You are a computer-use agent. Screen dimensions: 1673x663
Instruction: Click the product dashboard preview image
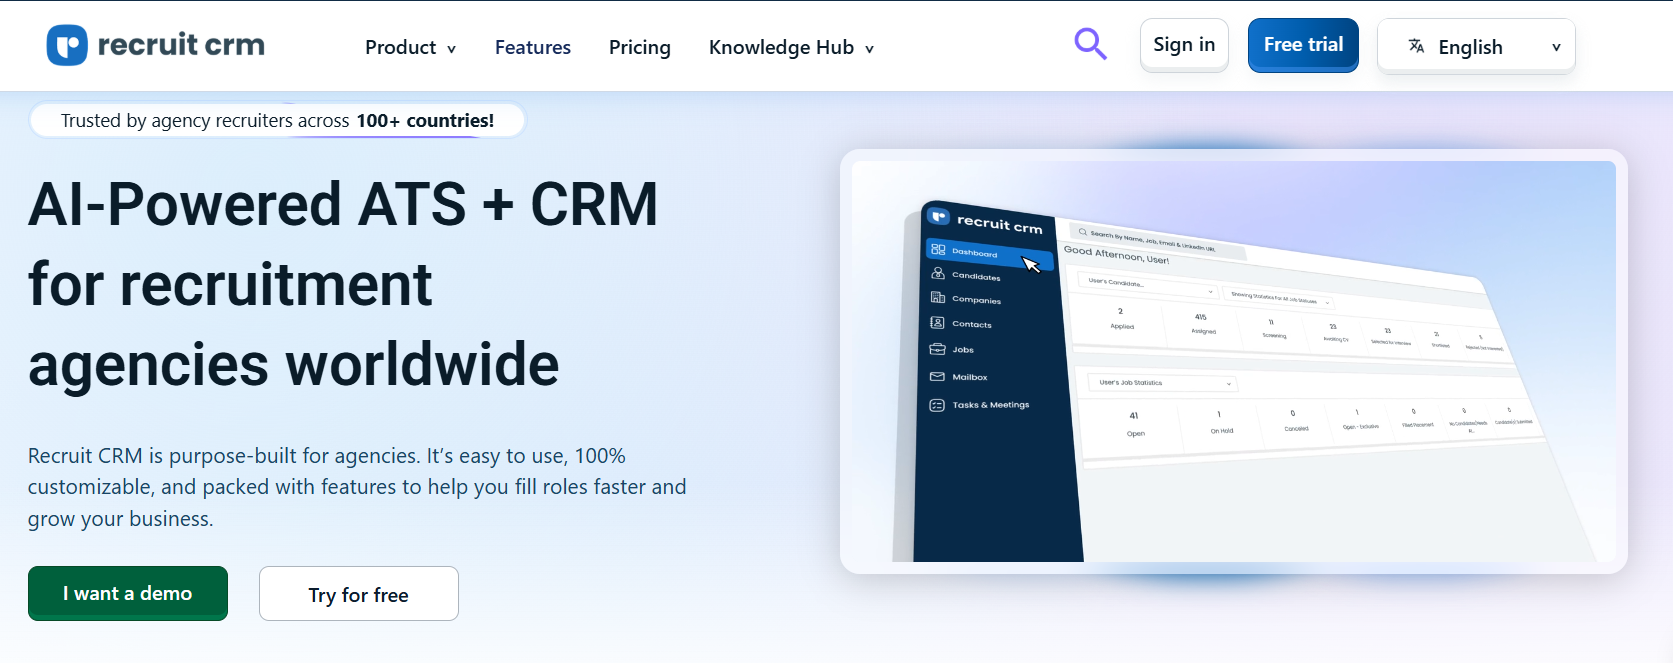point(1234,361)
